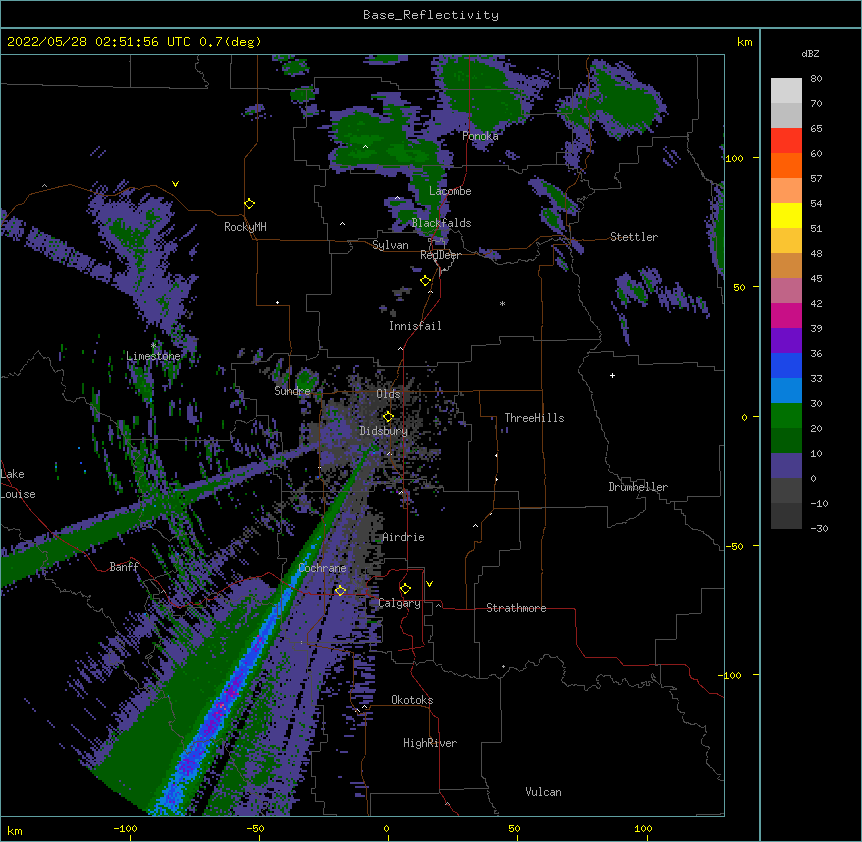Screen dimensions: 862x842
Task: Select the Stettler label
Action: (634, 237)
